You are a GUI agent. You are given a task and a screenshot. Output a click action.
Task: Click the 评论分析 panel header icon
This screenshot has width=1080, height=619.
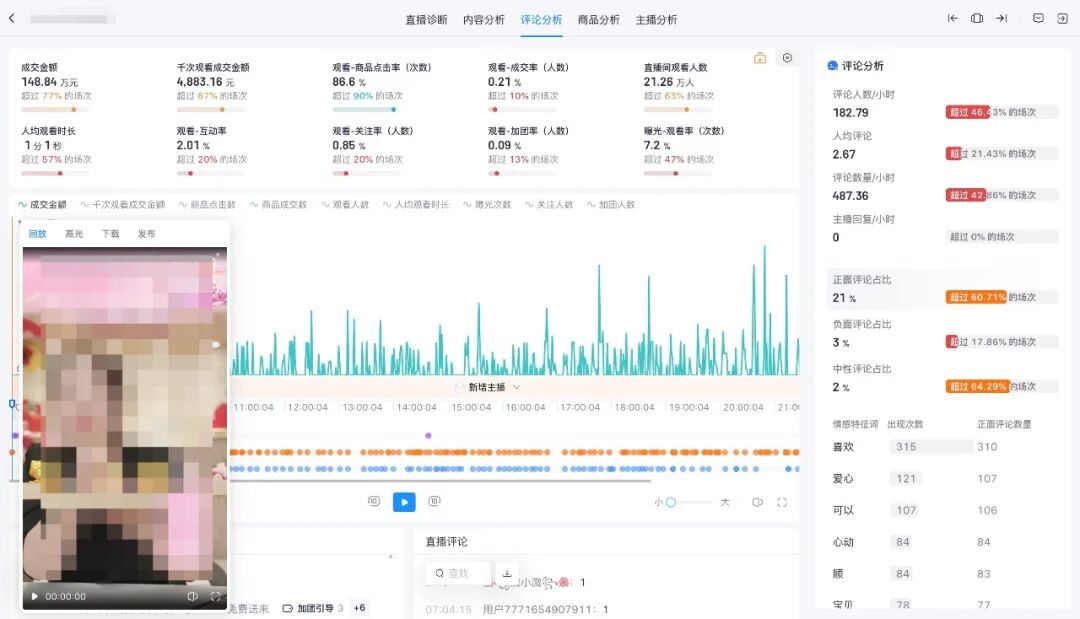[x=832, y=65]
